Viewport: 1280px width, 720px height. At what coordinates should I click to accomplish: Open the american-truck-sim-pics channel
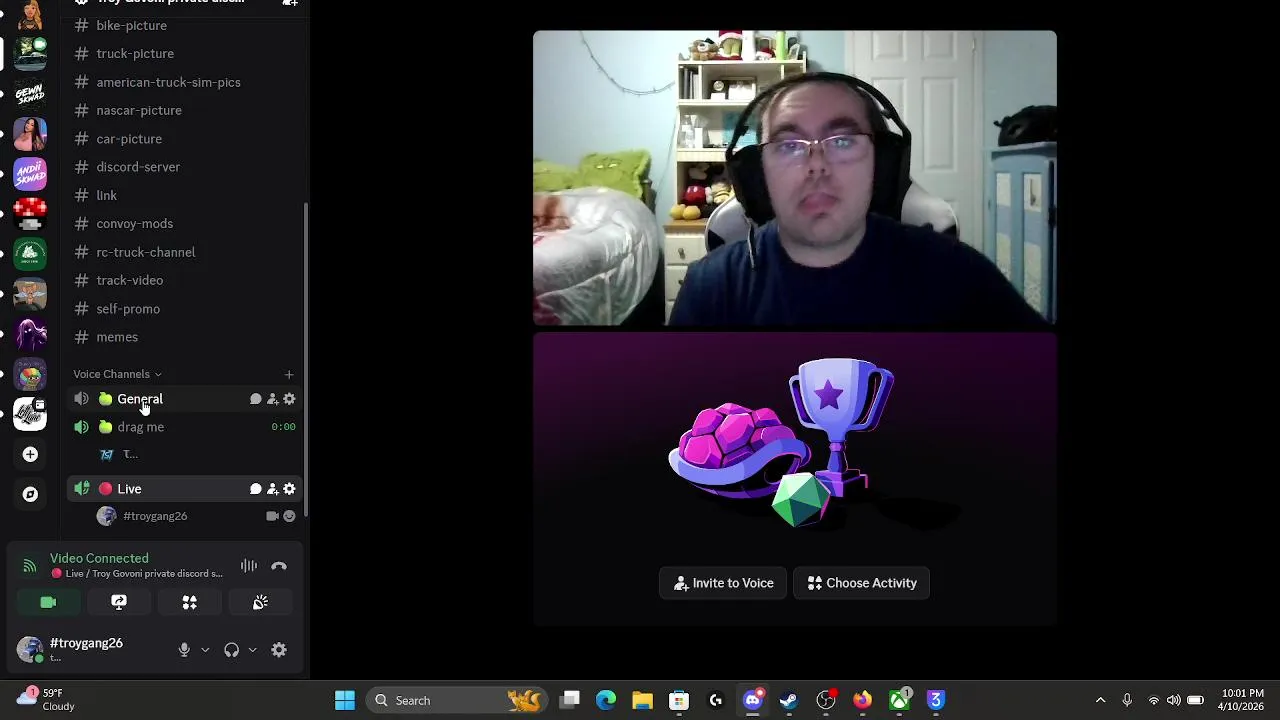point(168,82)
